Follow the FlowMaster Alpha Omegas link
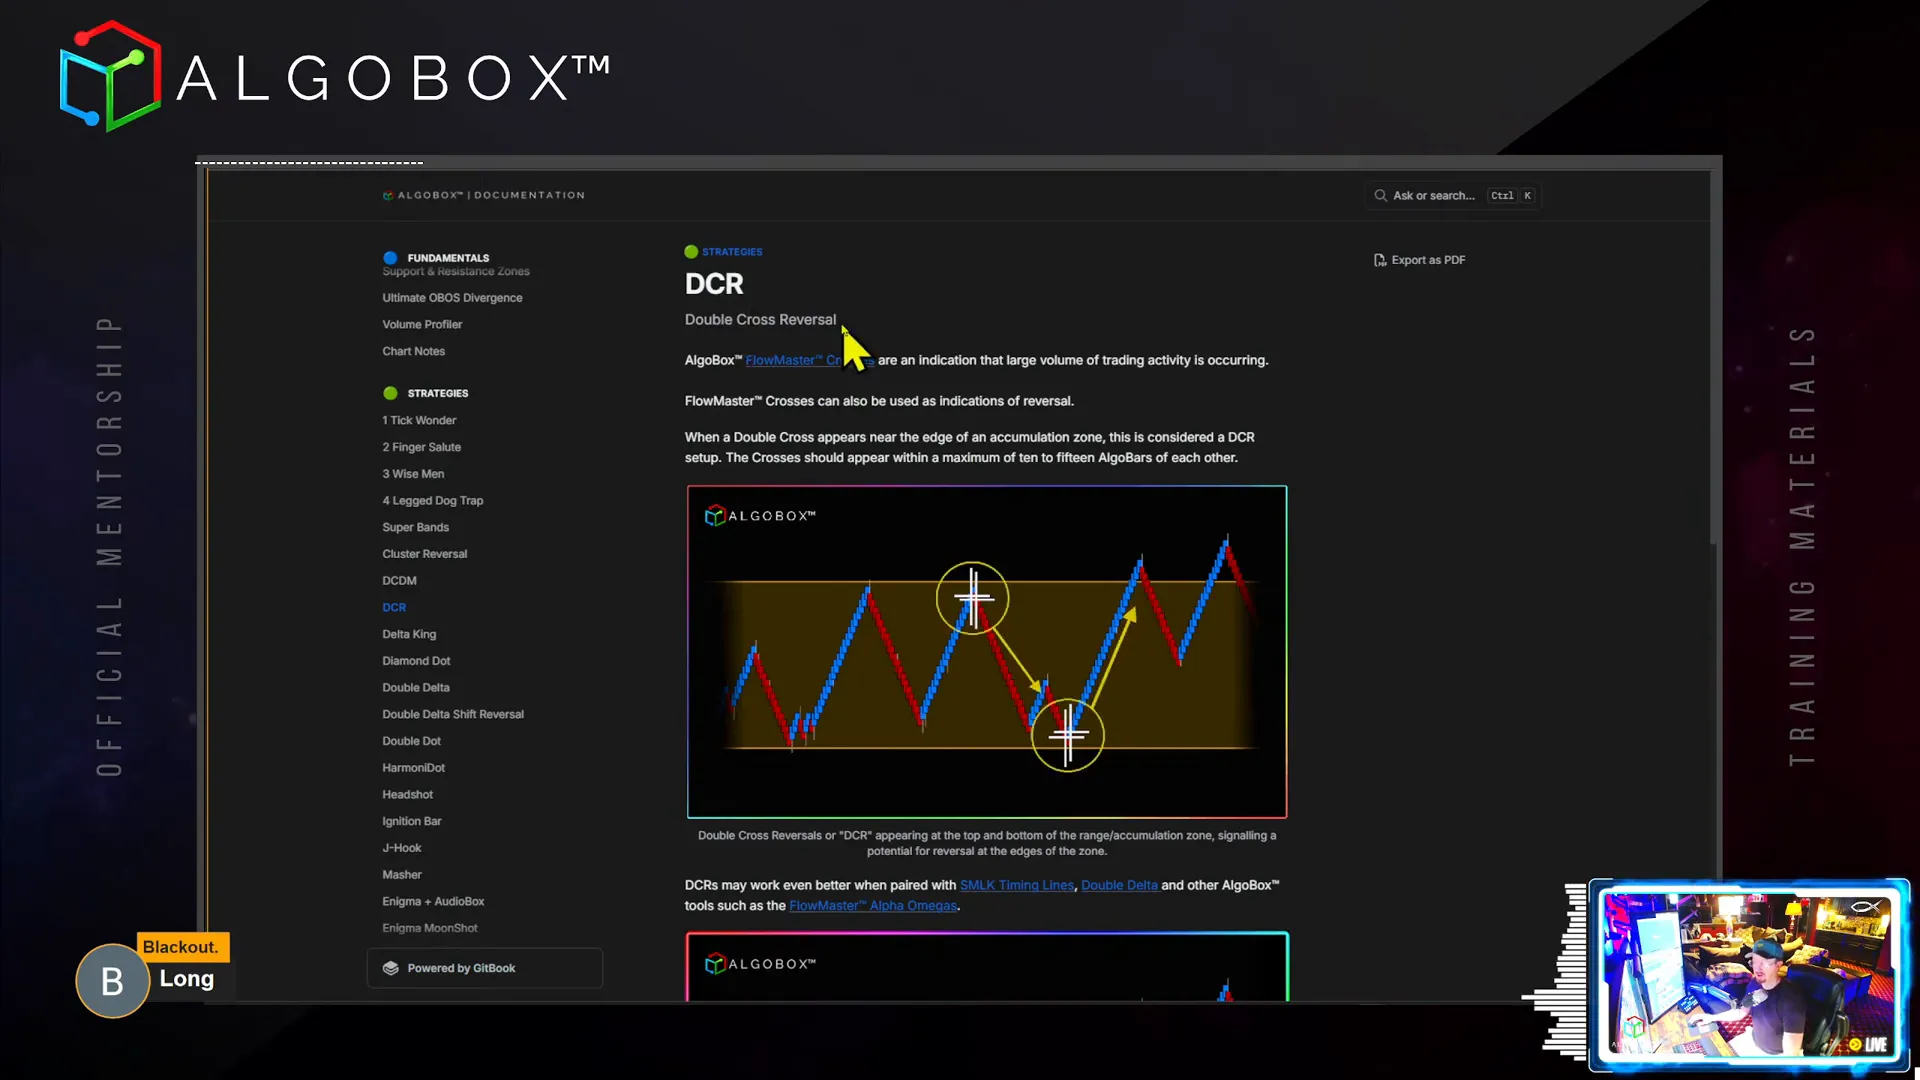1920x1080 pixels. [874, 906]
